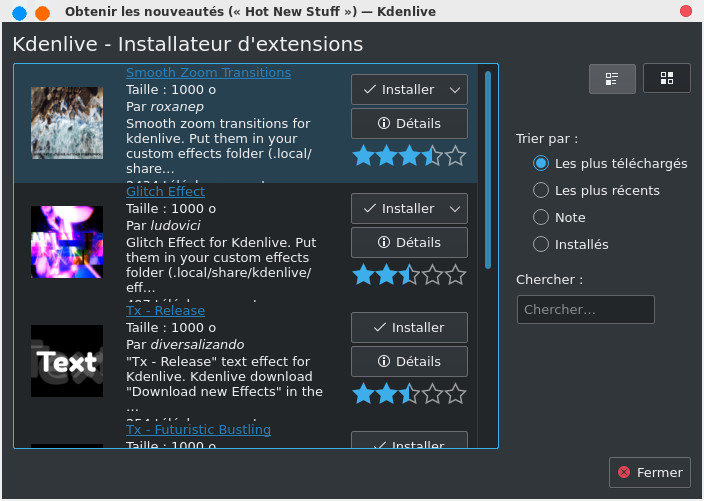Viewport: 704px width, 501px height.
Task: Open Smooth Zoom Transitions link
Action: coord(208,72)
